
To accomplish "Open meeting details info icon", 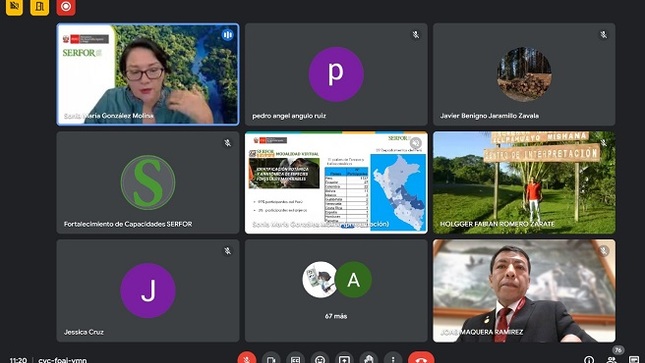I will point(589,359).
